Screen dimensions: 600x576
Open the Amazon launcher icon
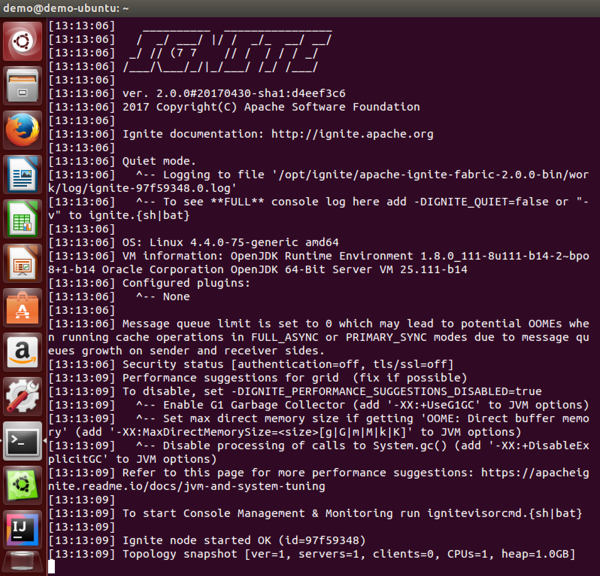[22, 352]
